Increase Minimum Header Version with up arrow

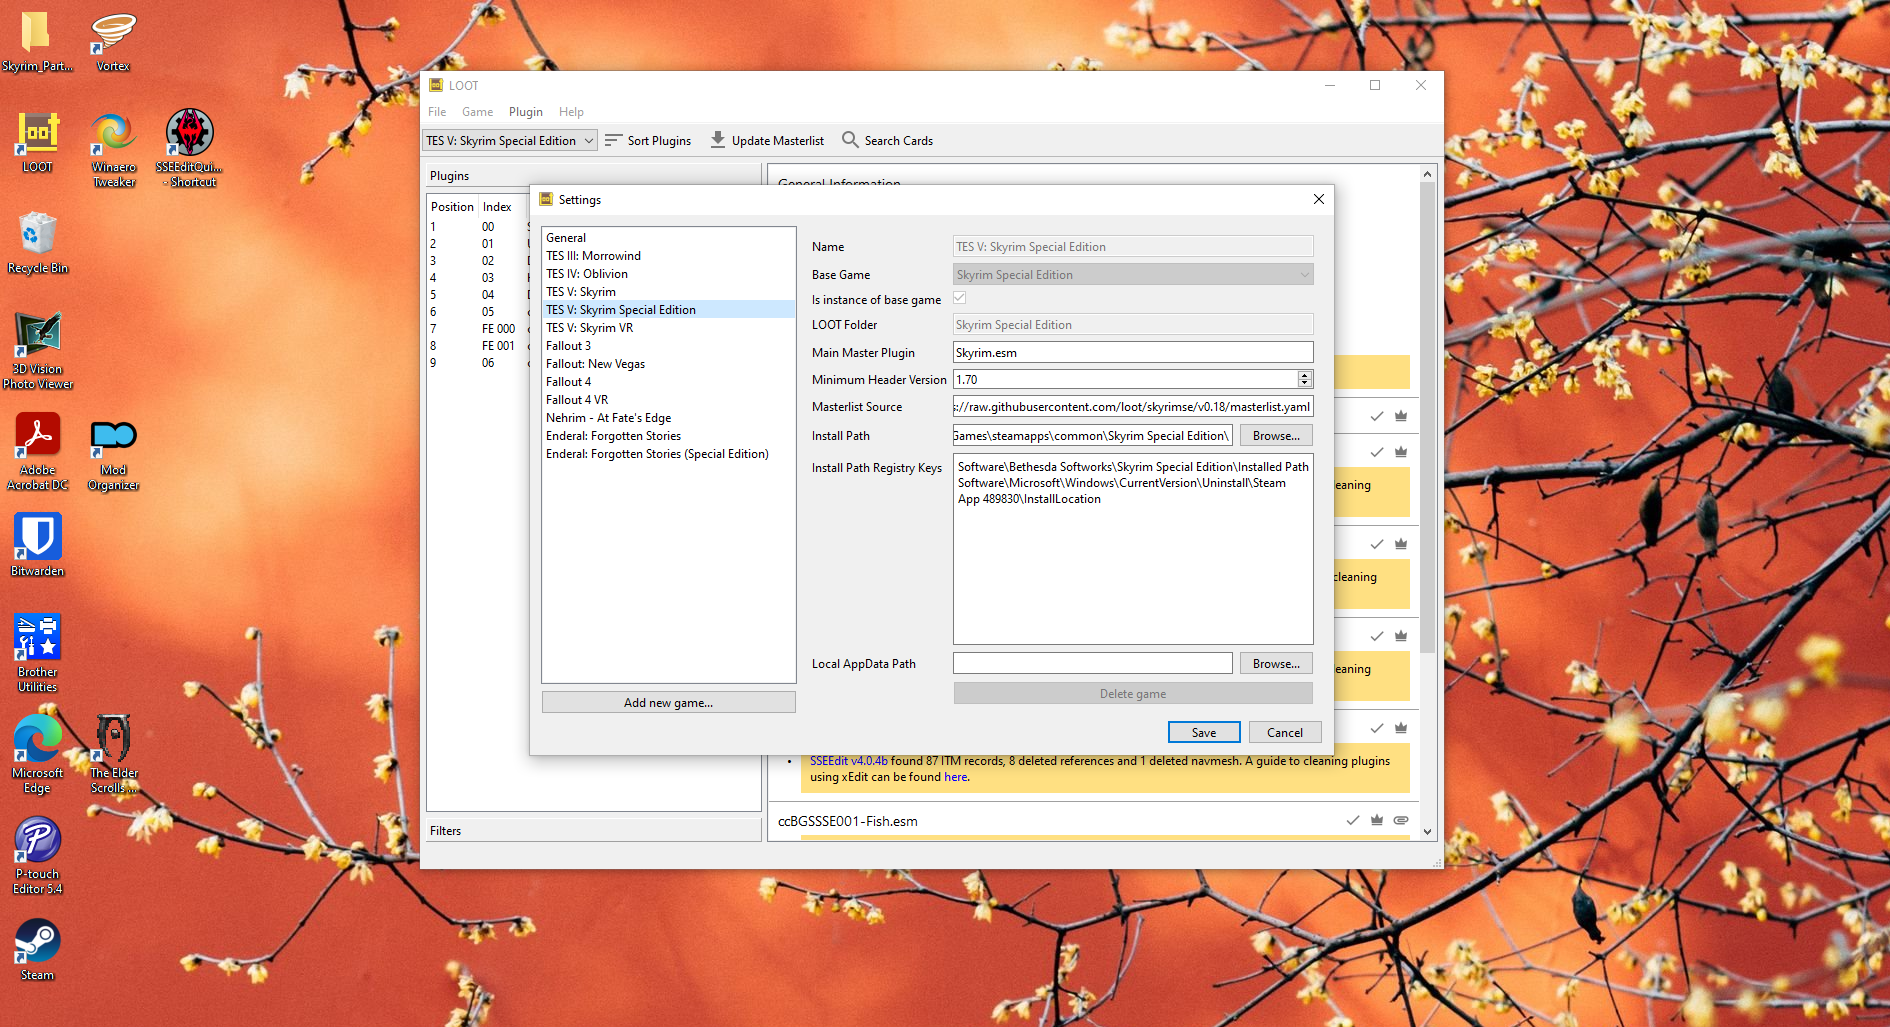(1304, 375)
